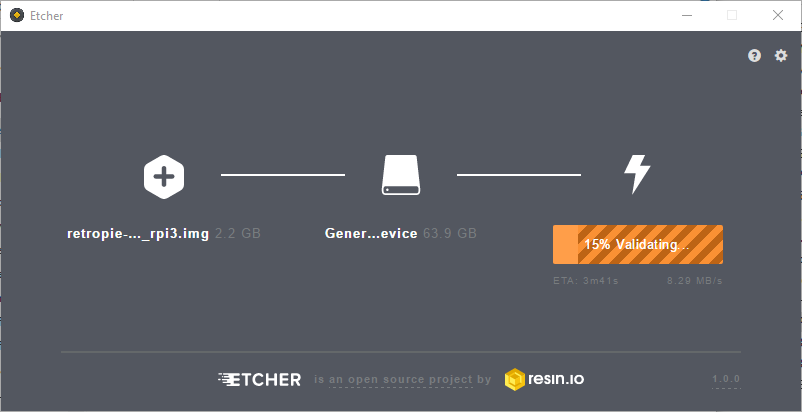This screenshot has height=412, width=802.
Task: Click the 2.2 GB image size label
Action: (238, 234)
